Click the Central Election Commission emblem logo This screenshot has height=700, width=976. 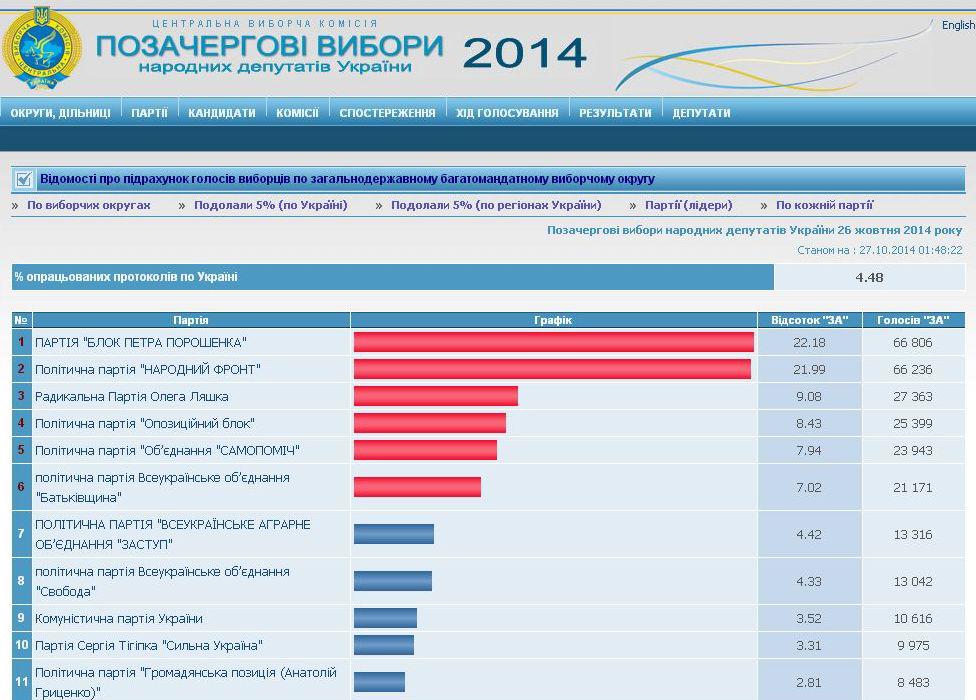click(42, 46)
